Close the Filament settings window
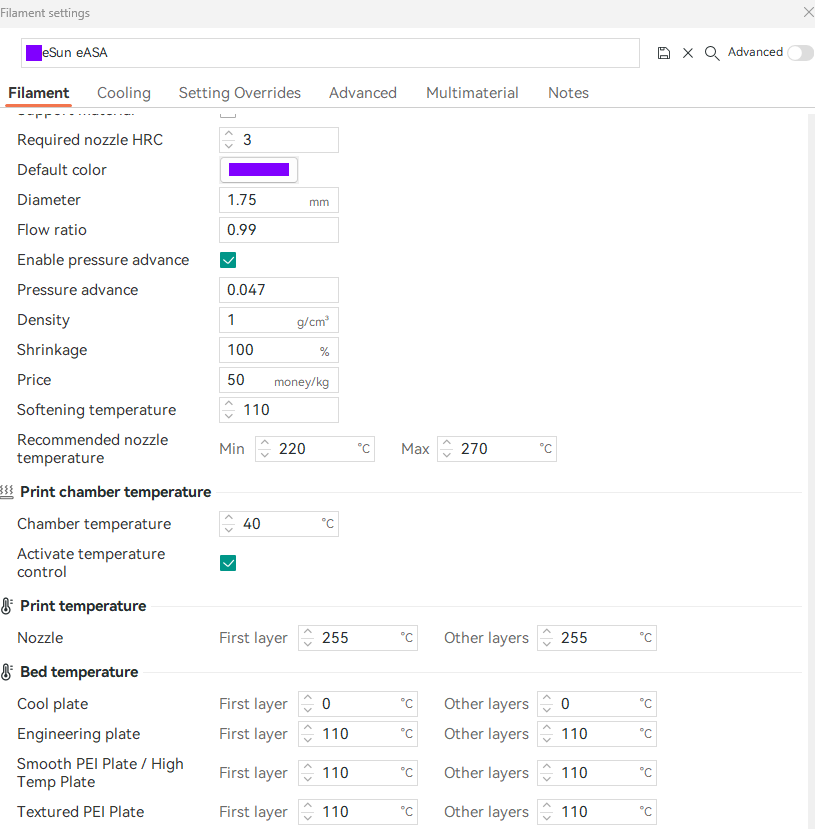The height and width of the screenshot is (829, 815). [x=808, y=12]
